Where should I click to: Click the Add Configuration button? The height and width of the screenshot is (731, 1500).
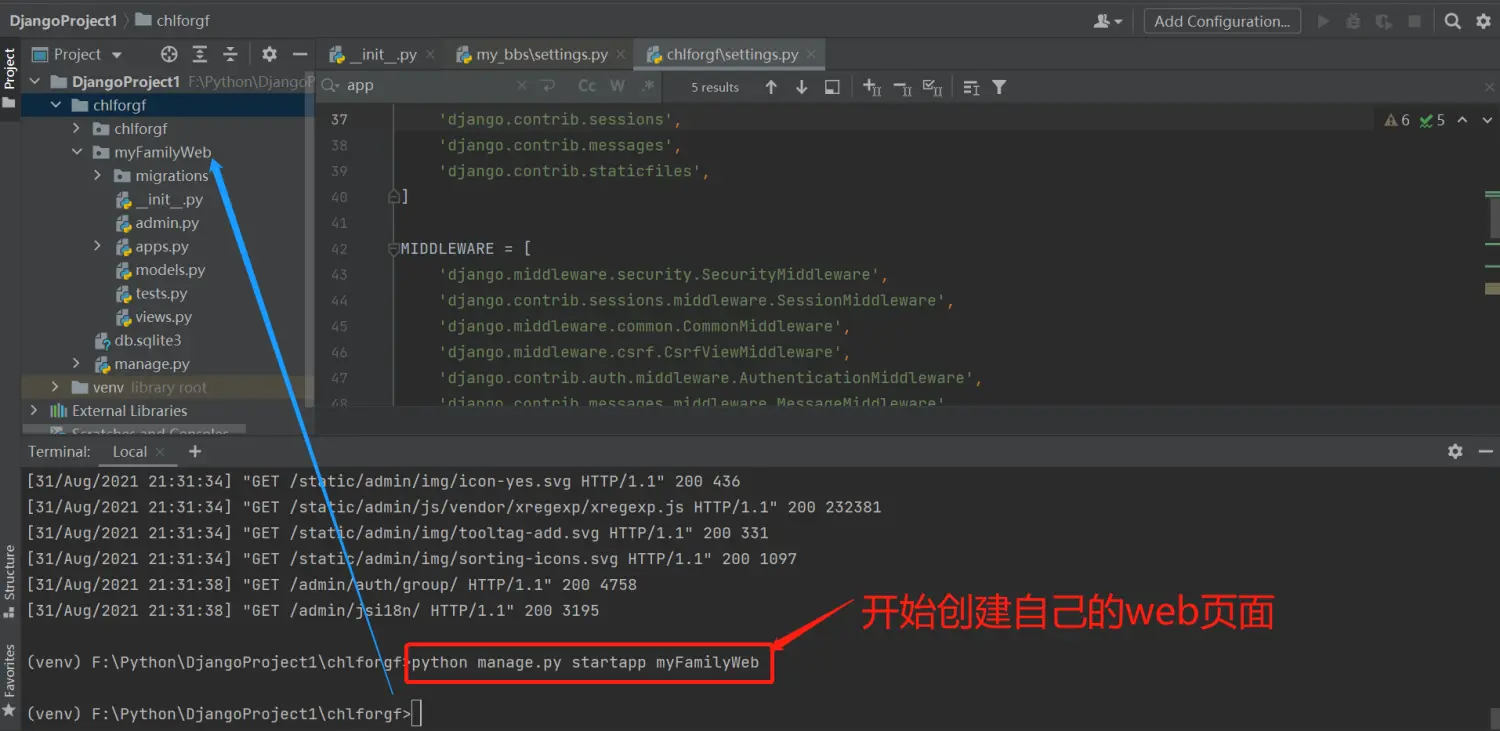[1221, 21]
